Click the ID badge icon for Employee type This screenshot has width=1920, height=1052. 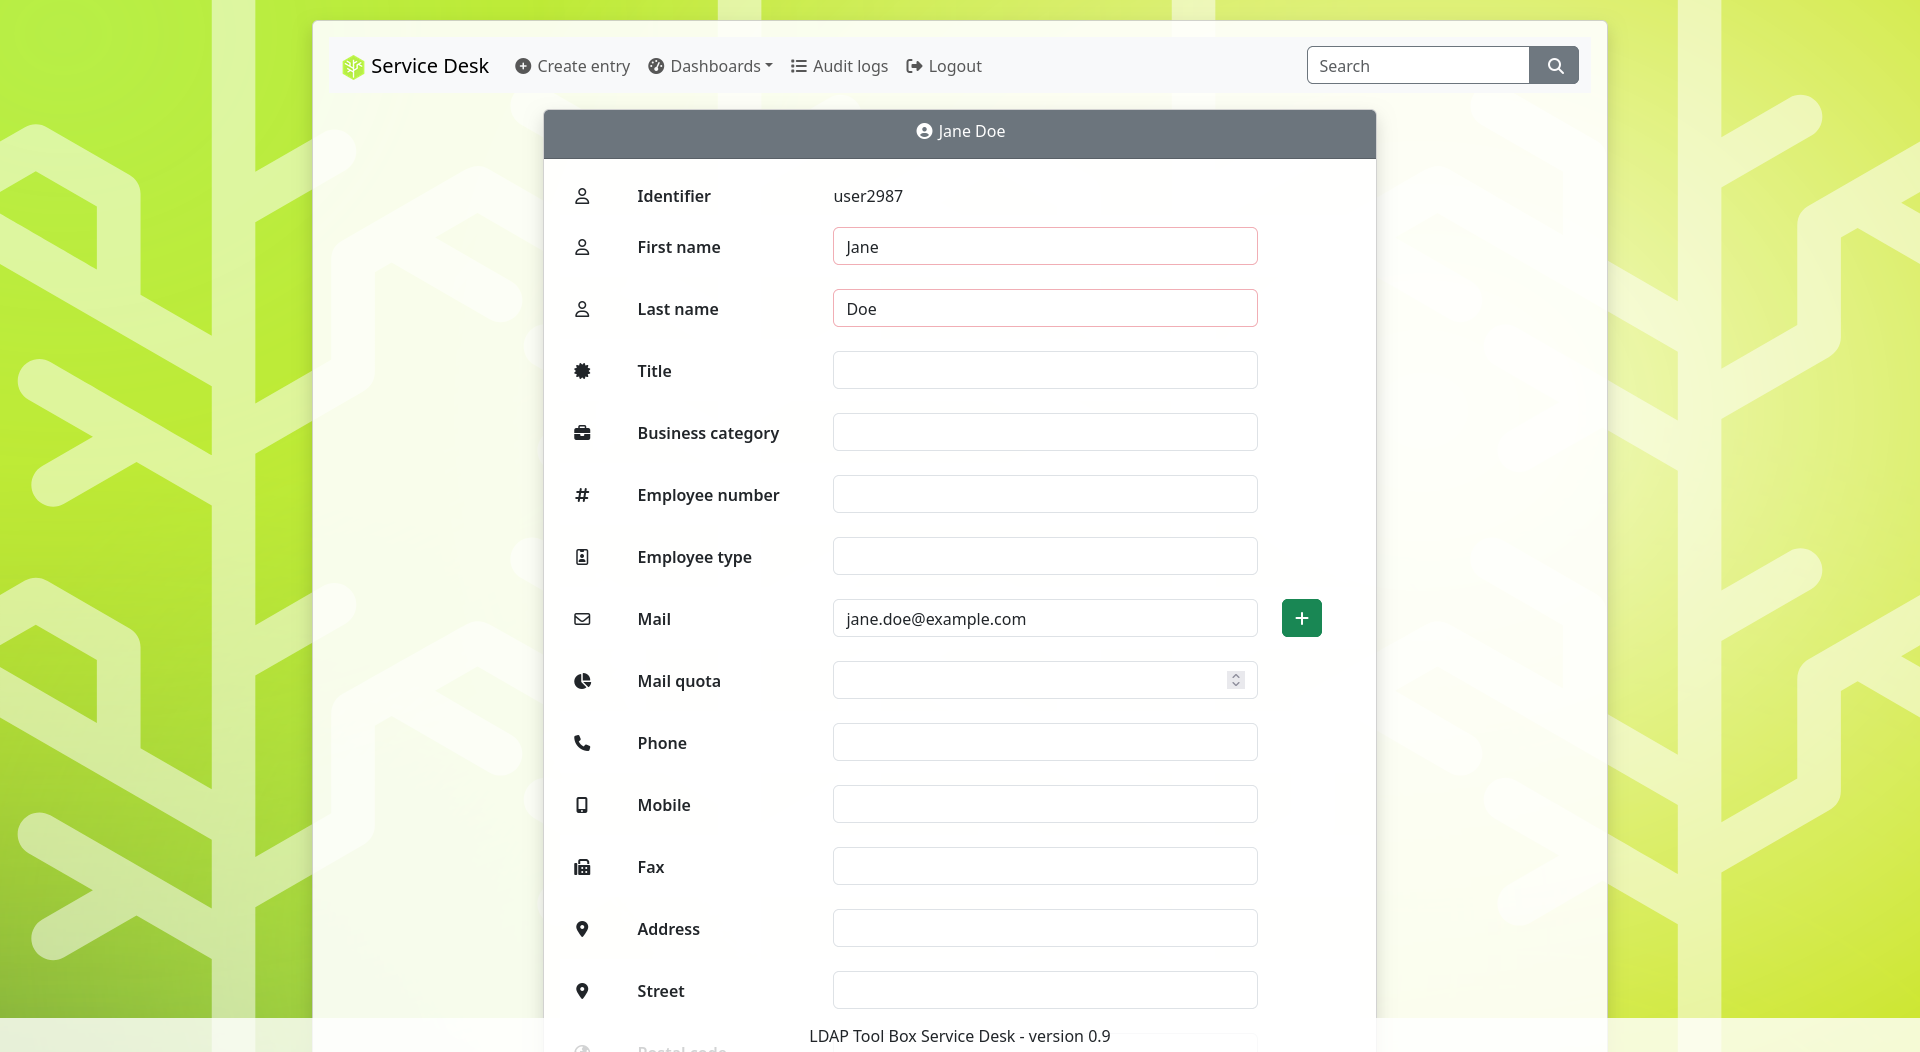pyautogui.click(x=582, y=557)
